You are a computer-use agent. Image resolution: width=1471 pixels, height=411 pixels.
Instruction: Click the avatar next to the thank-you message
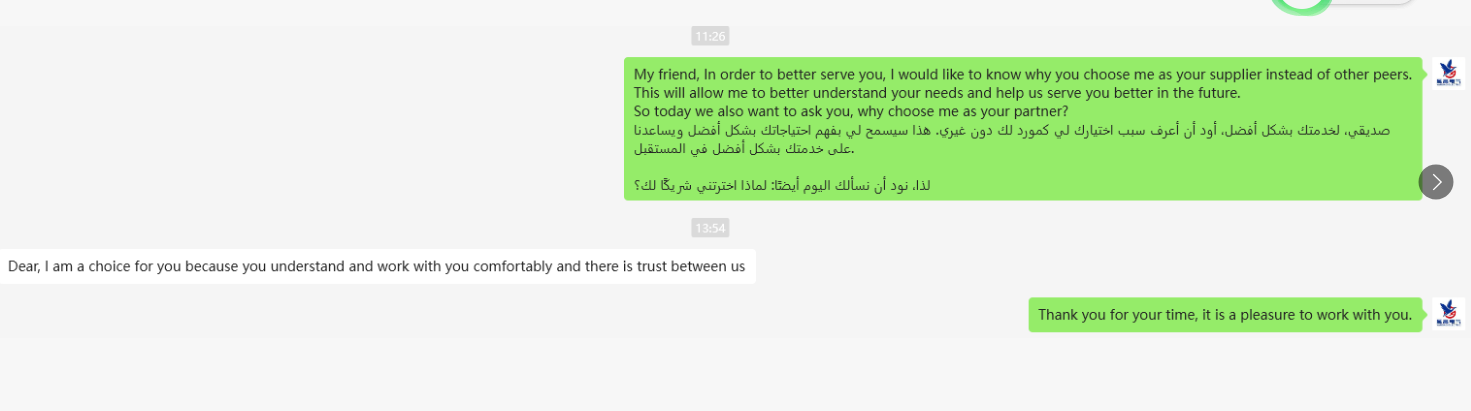(1448, 314)
